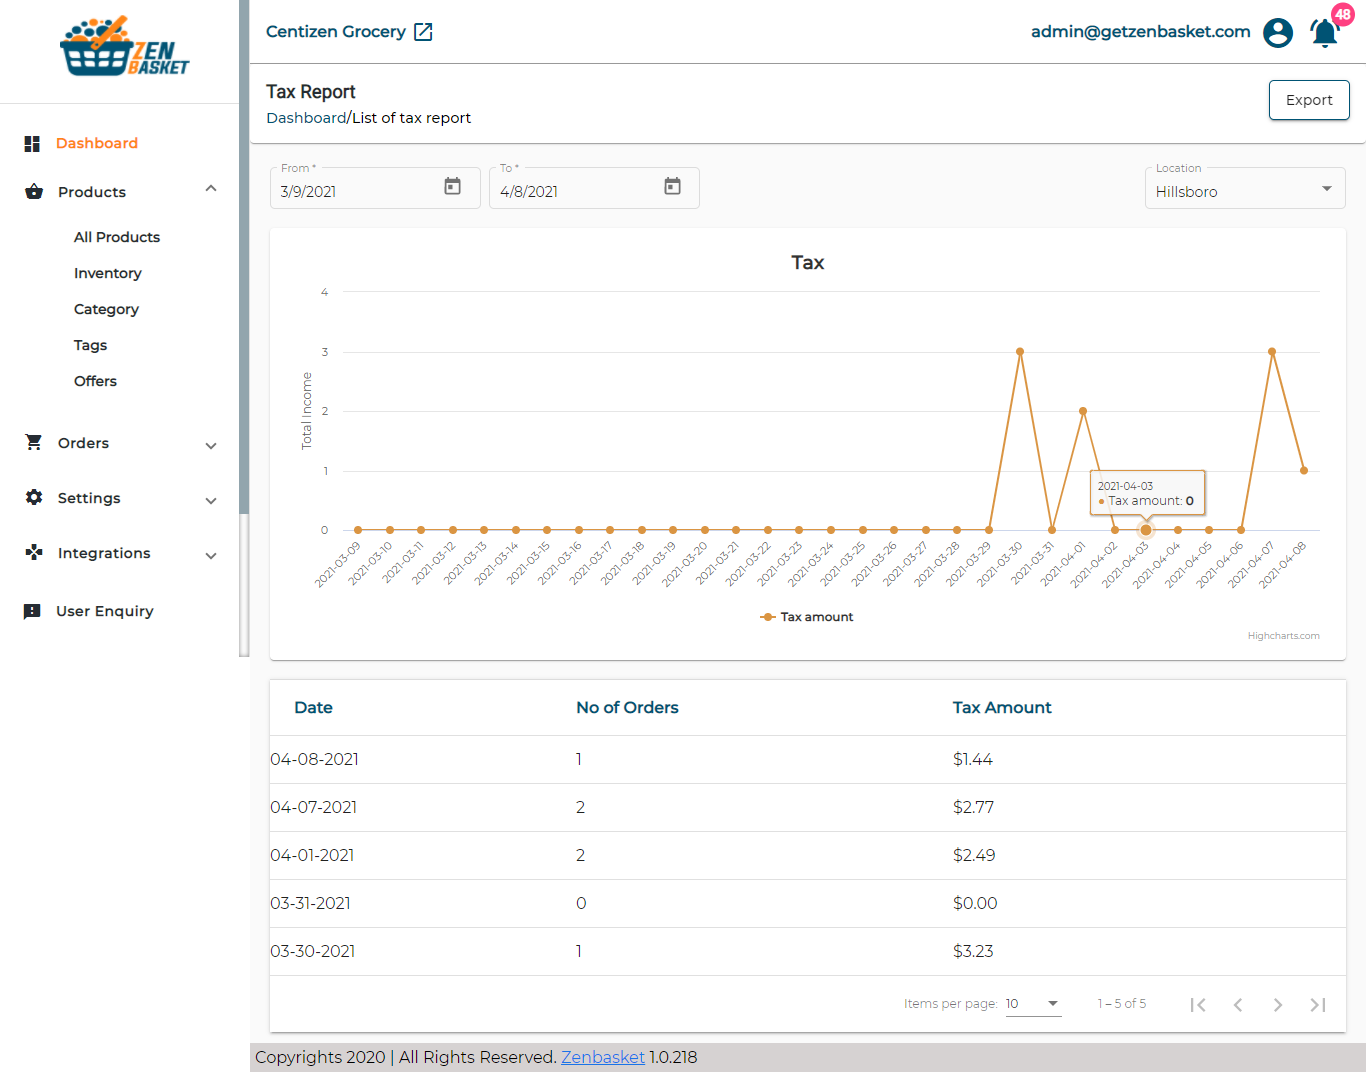The width and height of the screenshot is (1366, 1072).
Task: Click the Export button
Action: (1308, 100)
